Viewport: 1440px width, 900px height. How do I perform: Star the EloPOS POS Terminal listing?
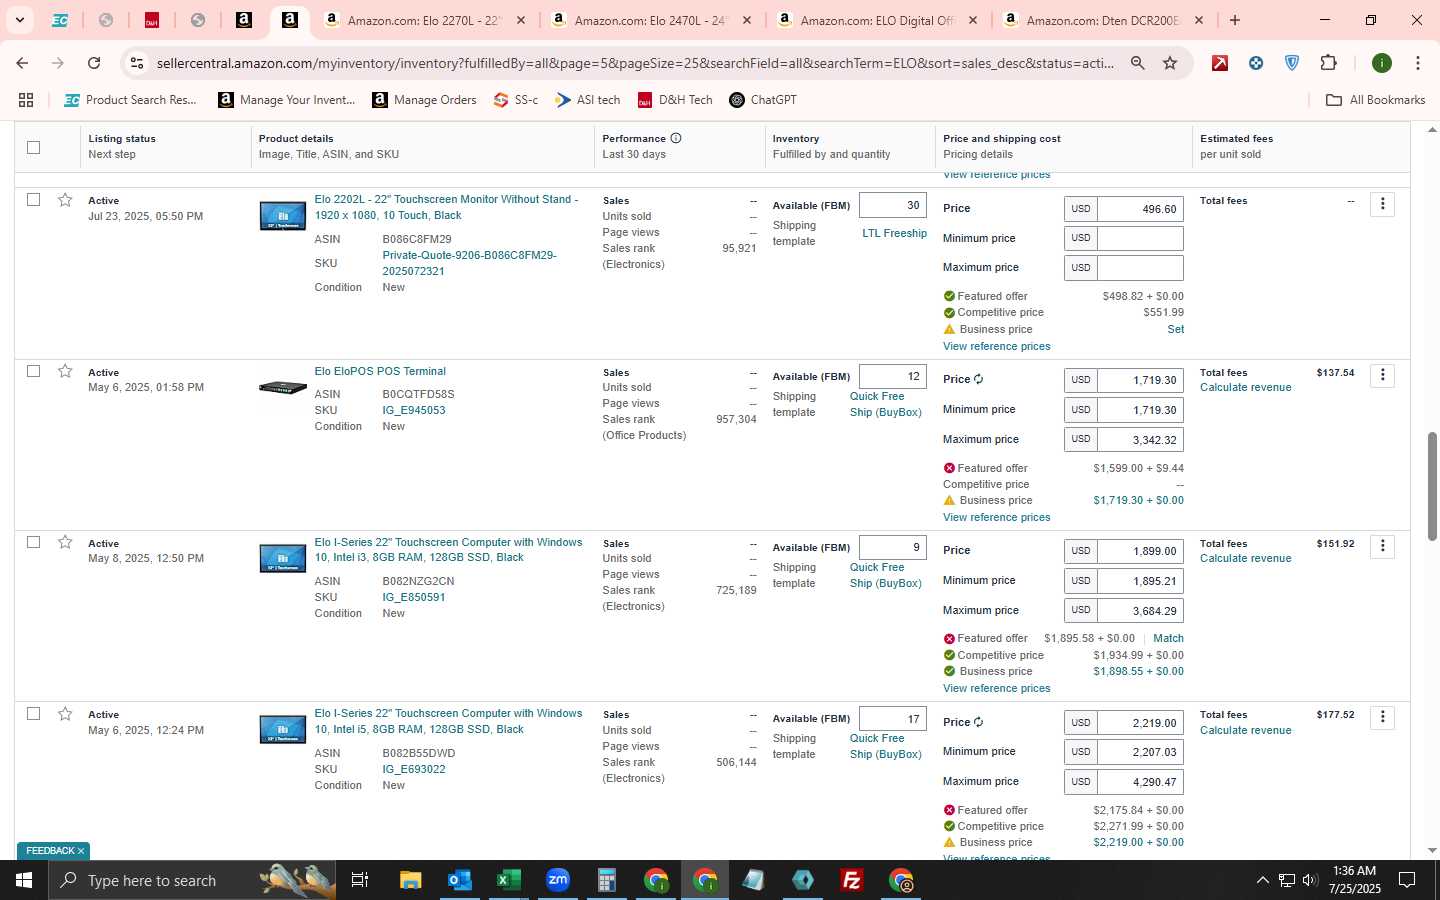(65, 371)
